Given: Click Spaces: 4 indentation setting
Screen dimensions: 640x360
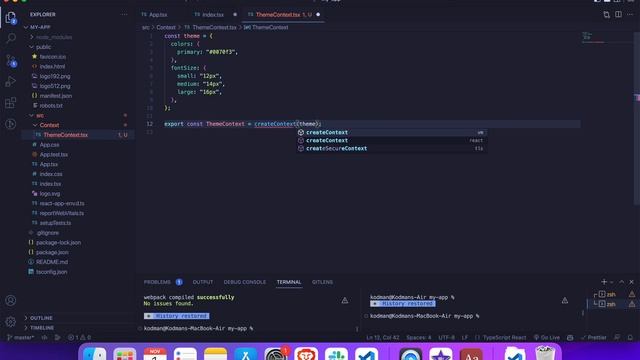Looking at the screenshot, I should pos(418,338).
